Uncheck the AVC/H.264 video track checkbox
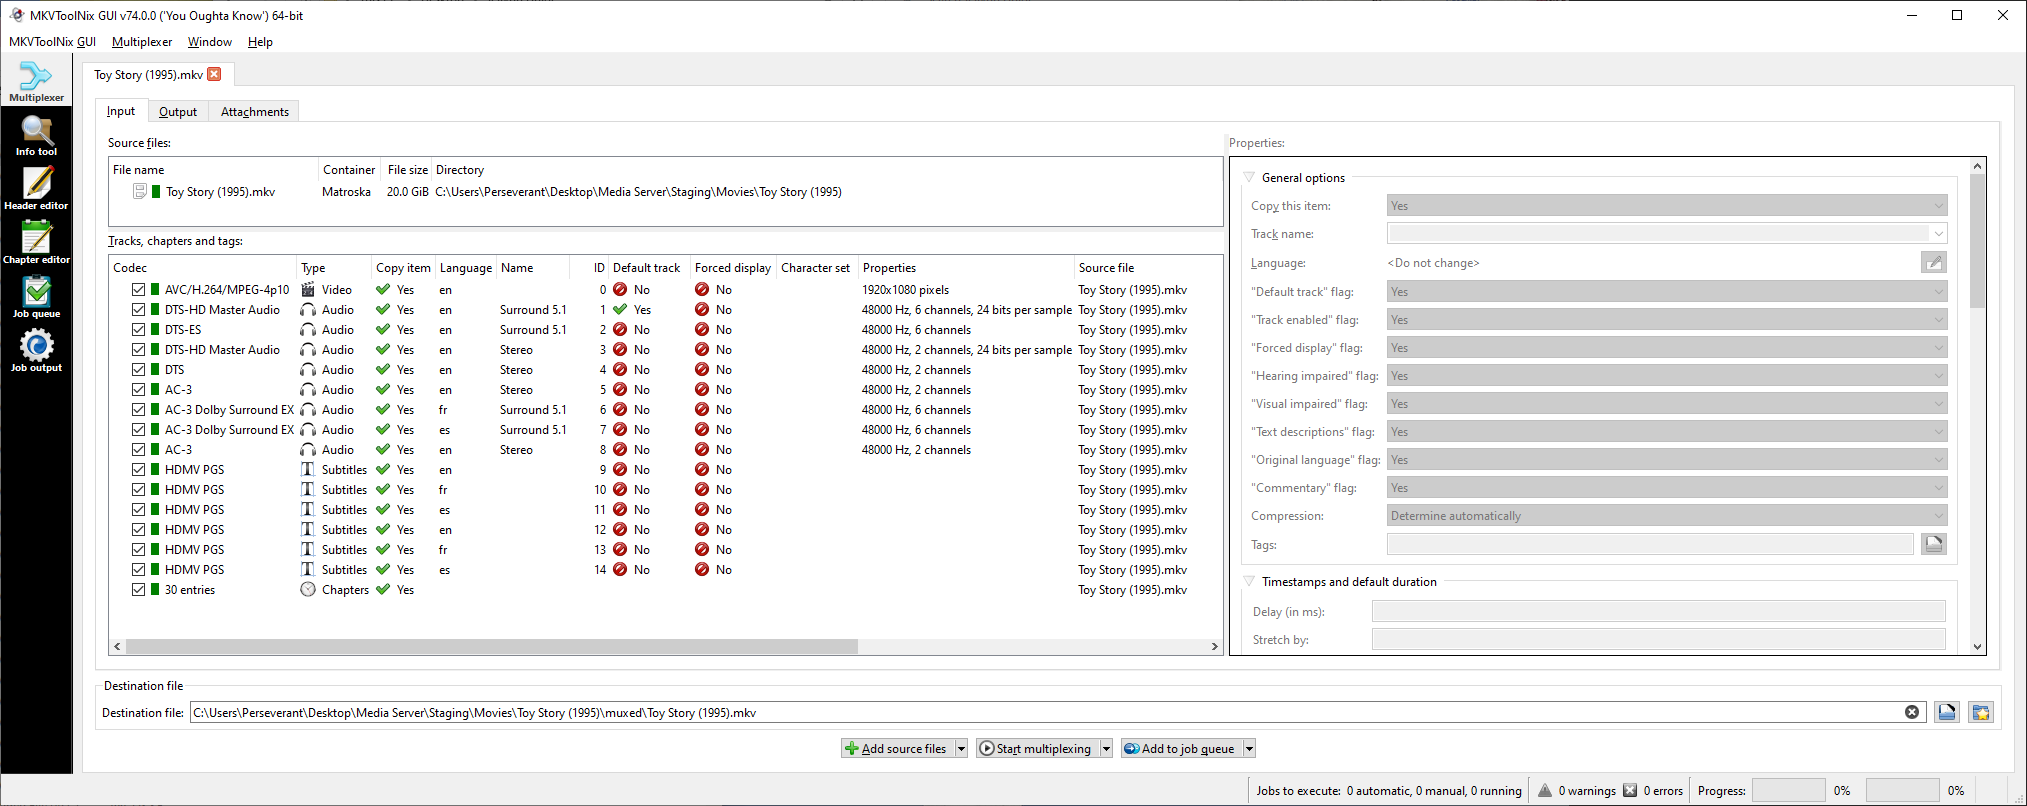The image size is (2027, 806). (139, 290)
